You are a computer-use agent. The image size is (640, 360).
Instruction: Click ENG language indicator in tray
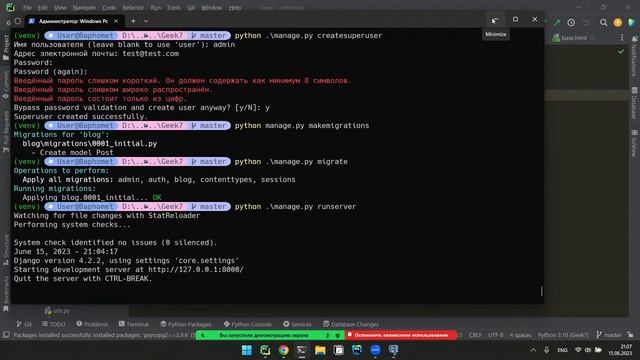point(562,350)
